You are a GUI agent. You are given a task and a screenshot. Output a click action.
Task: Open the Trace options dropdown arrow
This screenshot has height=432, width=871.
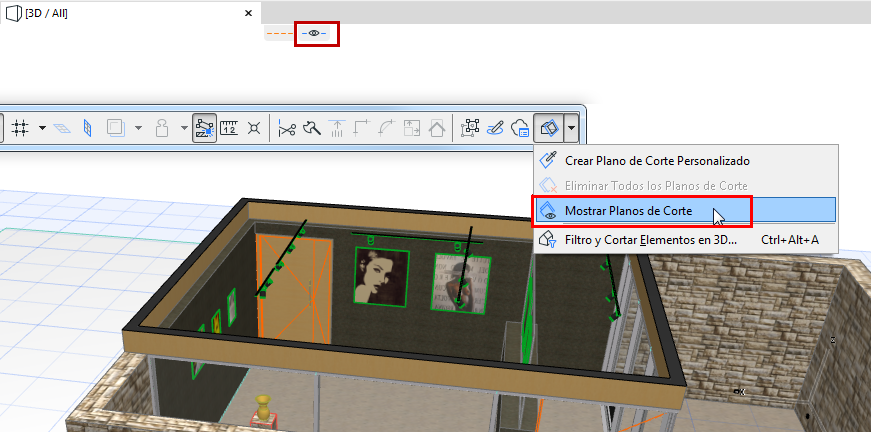[138, 128]
